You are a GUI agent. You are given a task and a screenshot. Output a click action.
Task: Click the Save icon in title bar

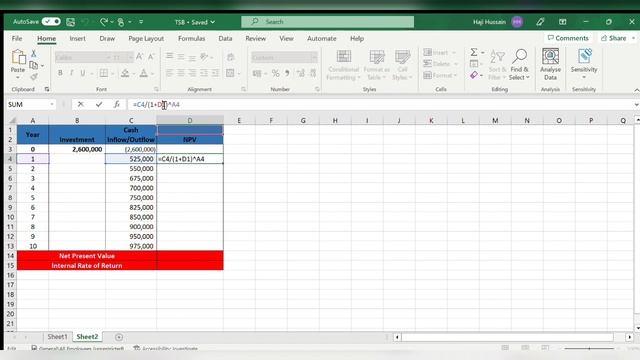point(71,22)
